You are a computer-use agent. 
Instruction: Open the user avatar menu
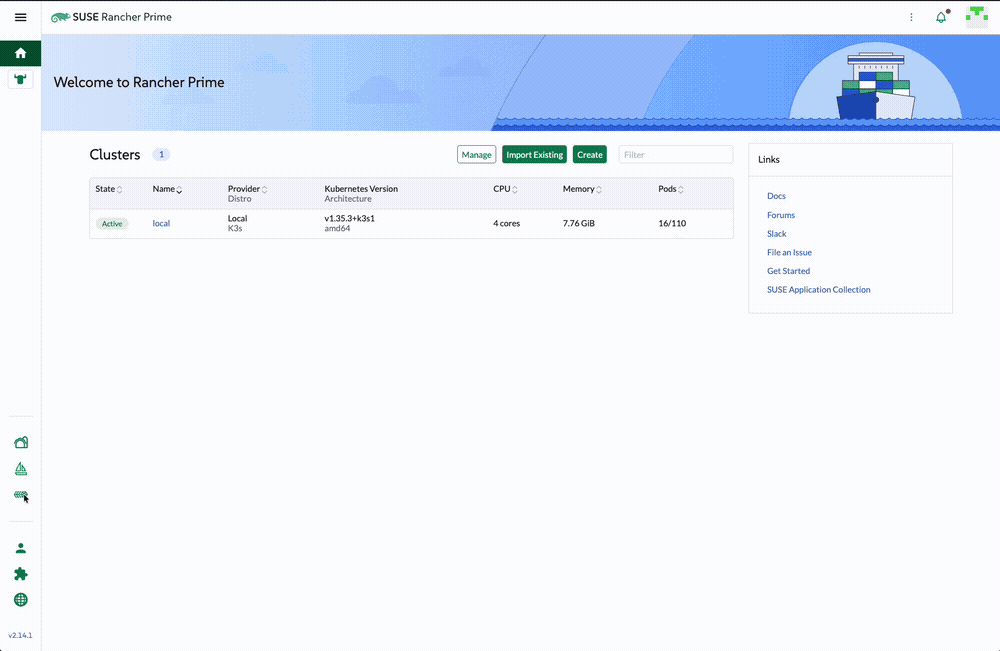tap(976, 17)
